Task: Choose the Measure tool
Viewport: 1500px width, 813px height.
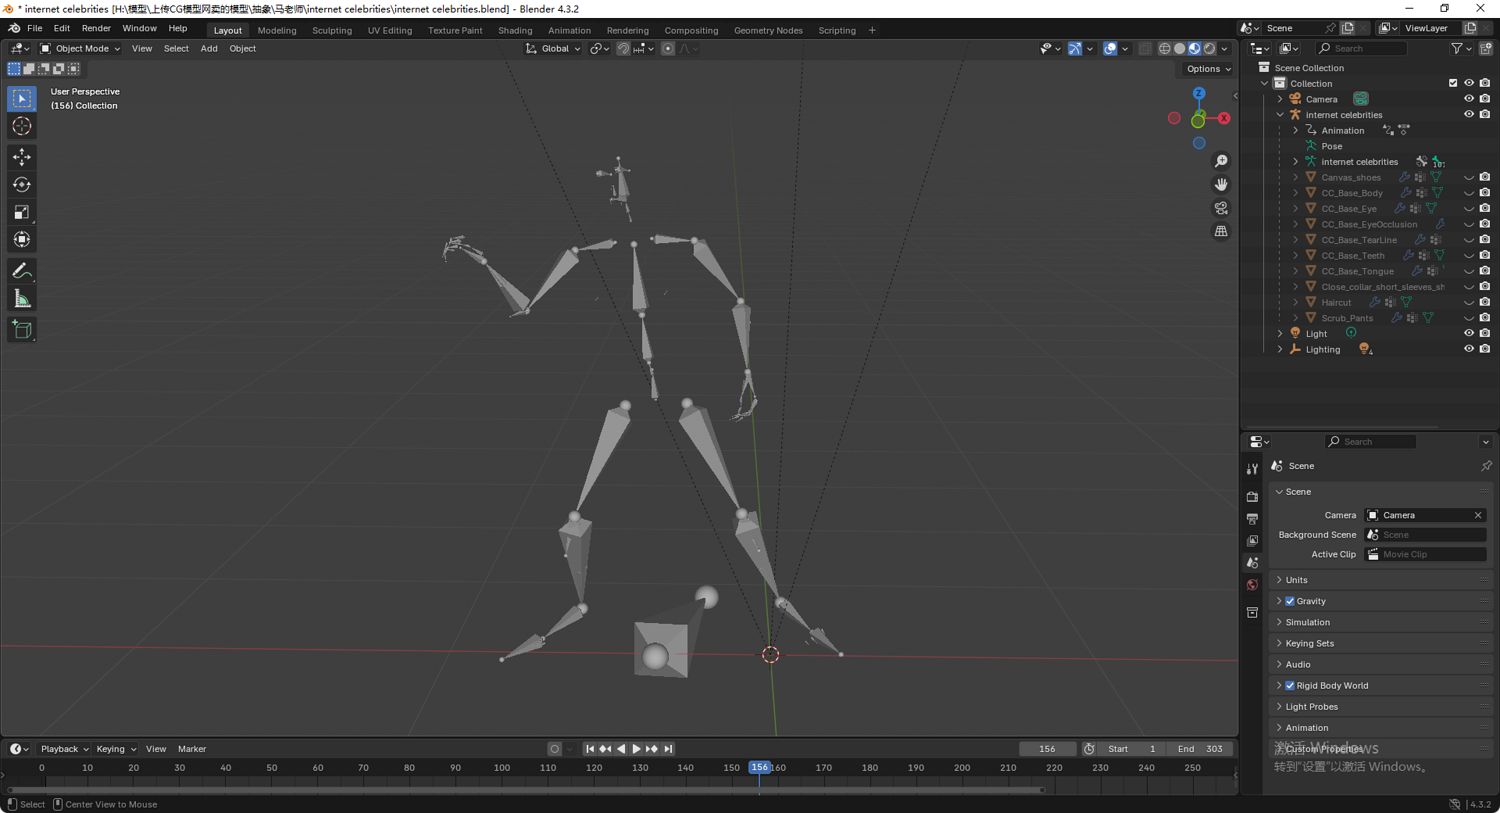Action: tap(22, 299)
